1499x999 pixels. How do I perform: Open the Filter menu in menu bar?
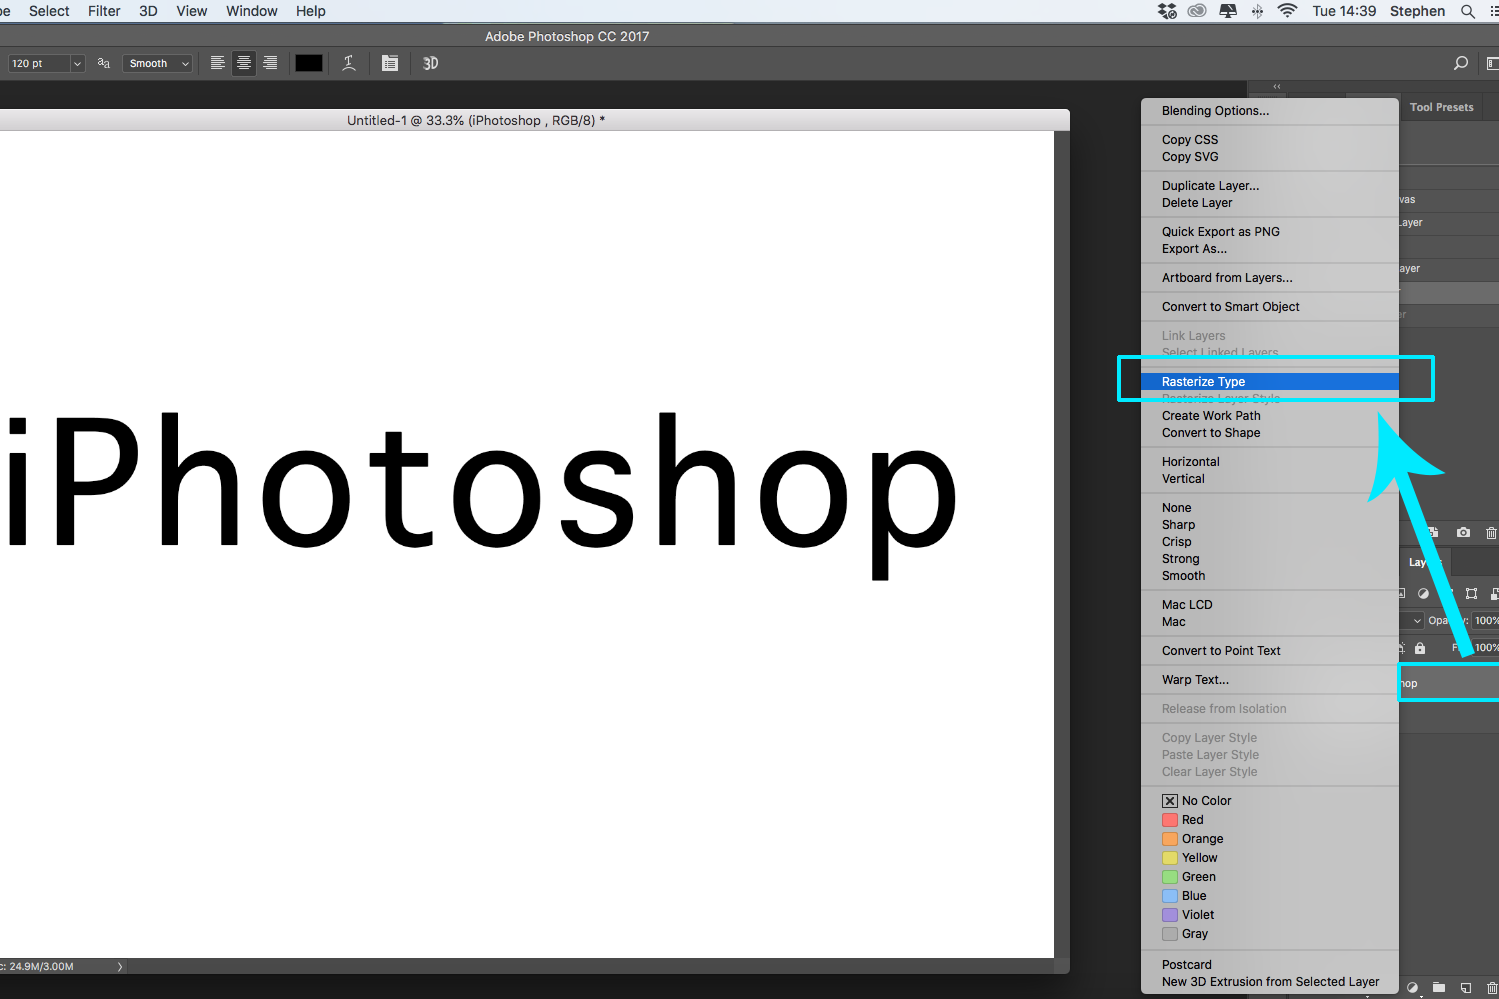104,11
